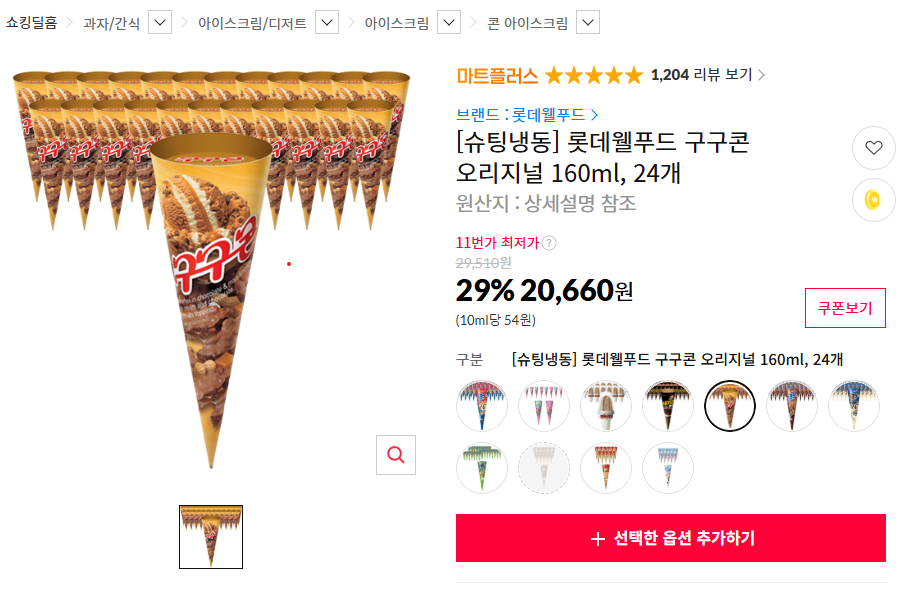Open the magnifier image zoom
This screenshot has width=905, height=592.
pos(396,455)
